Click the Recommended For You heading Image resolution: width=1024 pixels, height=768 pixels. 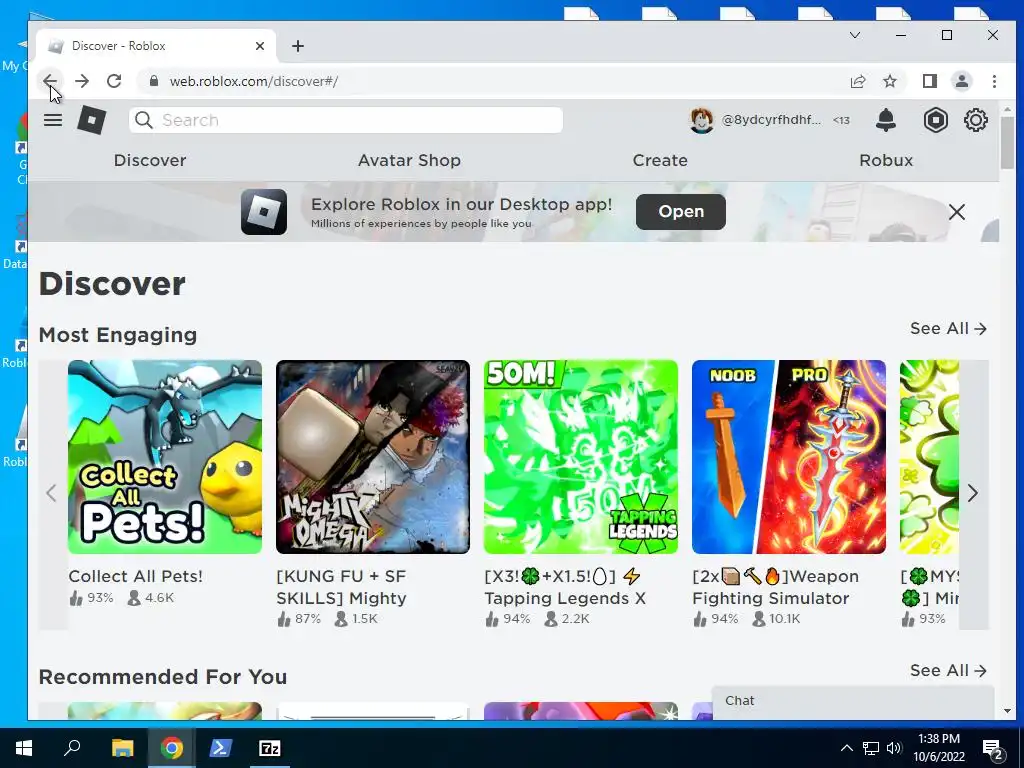pos(163,677)
